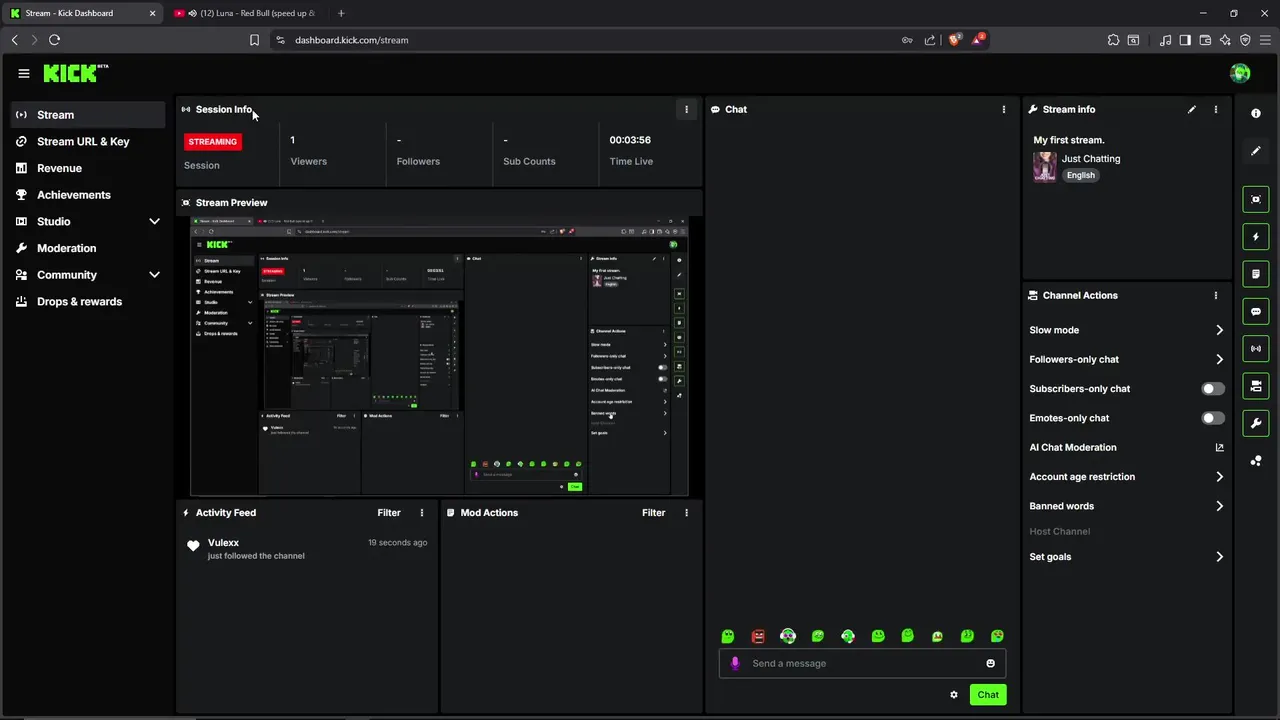
Task: Open the hamburger navigation menu
Action: 24,73
